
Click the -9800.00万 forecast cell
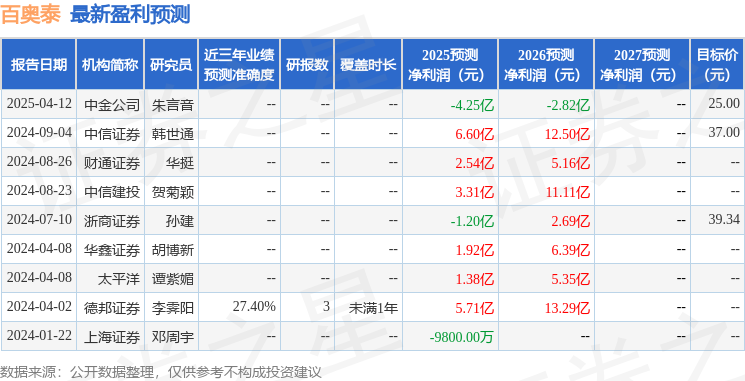(x=461, y=337)
